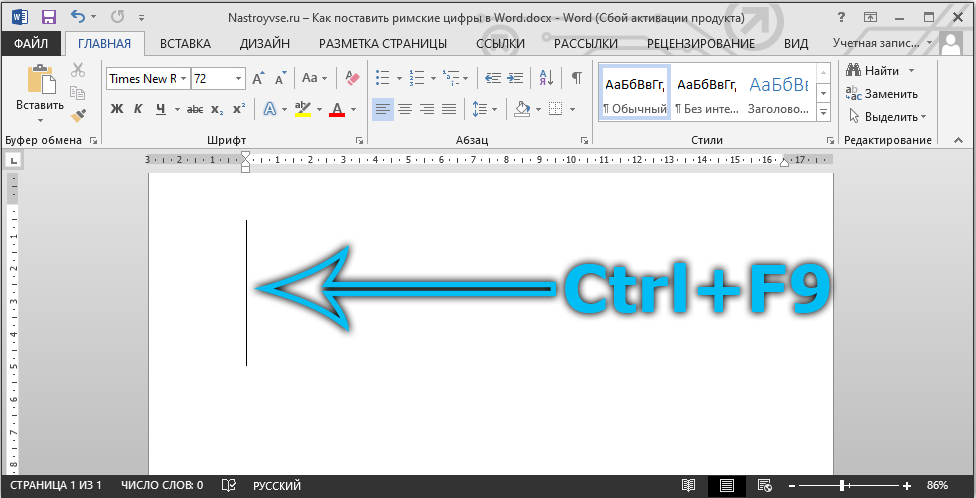This screenshot has width=976, height=498.
Task: Switch to the РЕЦЕНЗИРОВАНИЕ tab
Action: 700,44
